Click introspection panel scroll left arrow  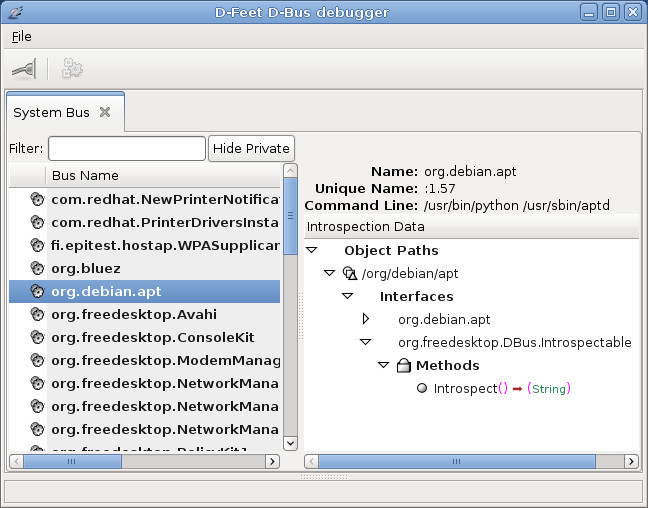[x=311, y=461]
